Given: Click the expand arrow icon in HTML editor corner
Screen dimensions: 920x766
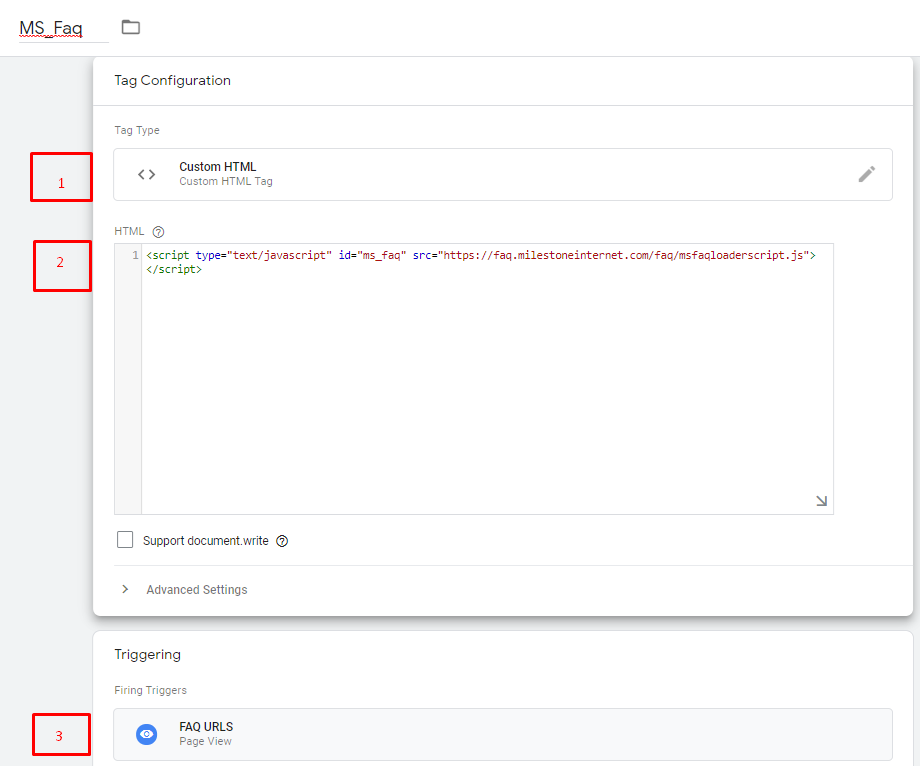Looking at the screenshot, I should [821, 501].
